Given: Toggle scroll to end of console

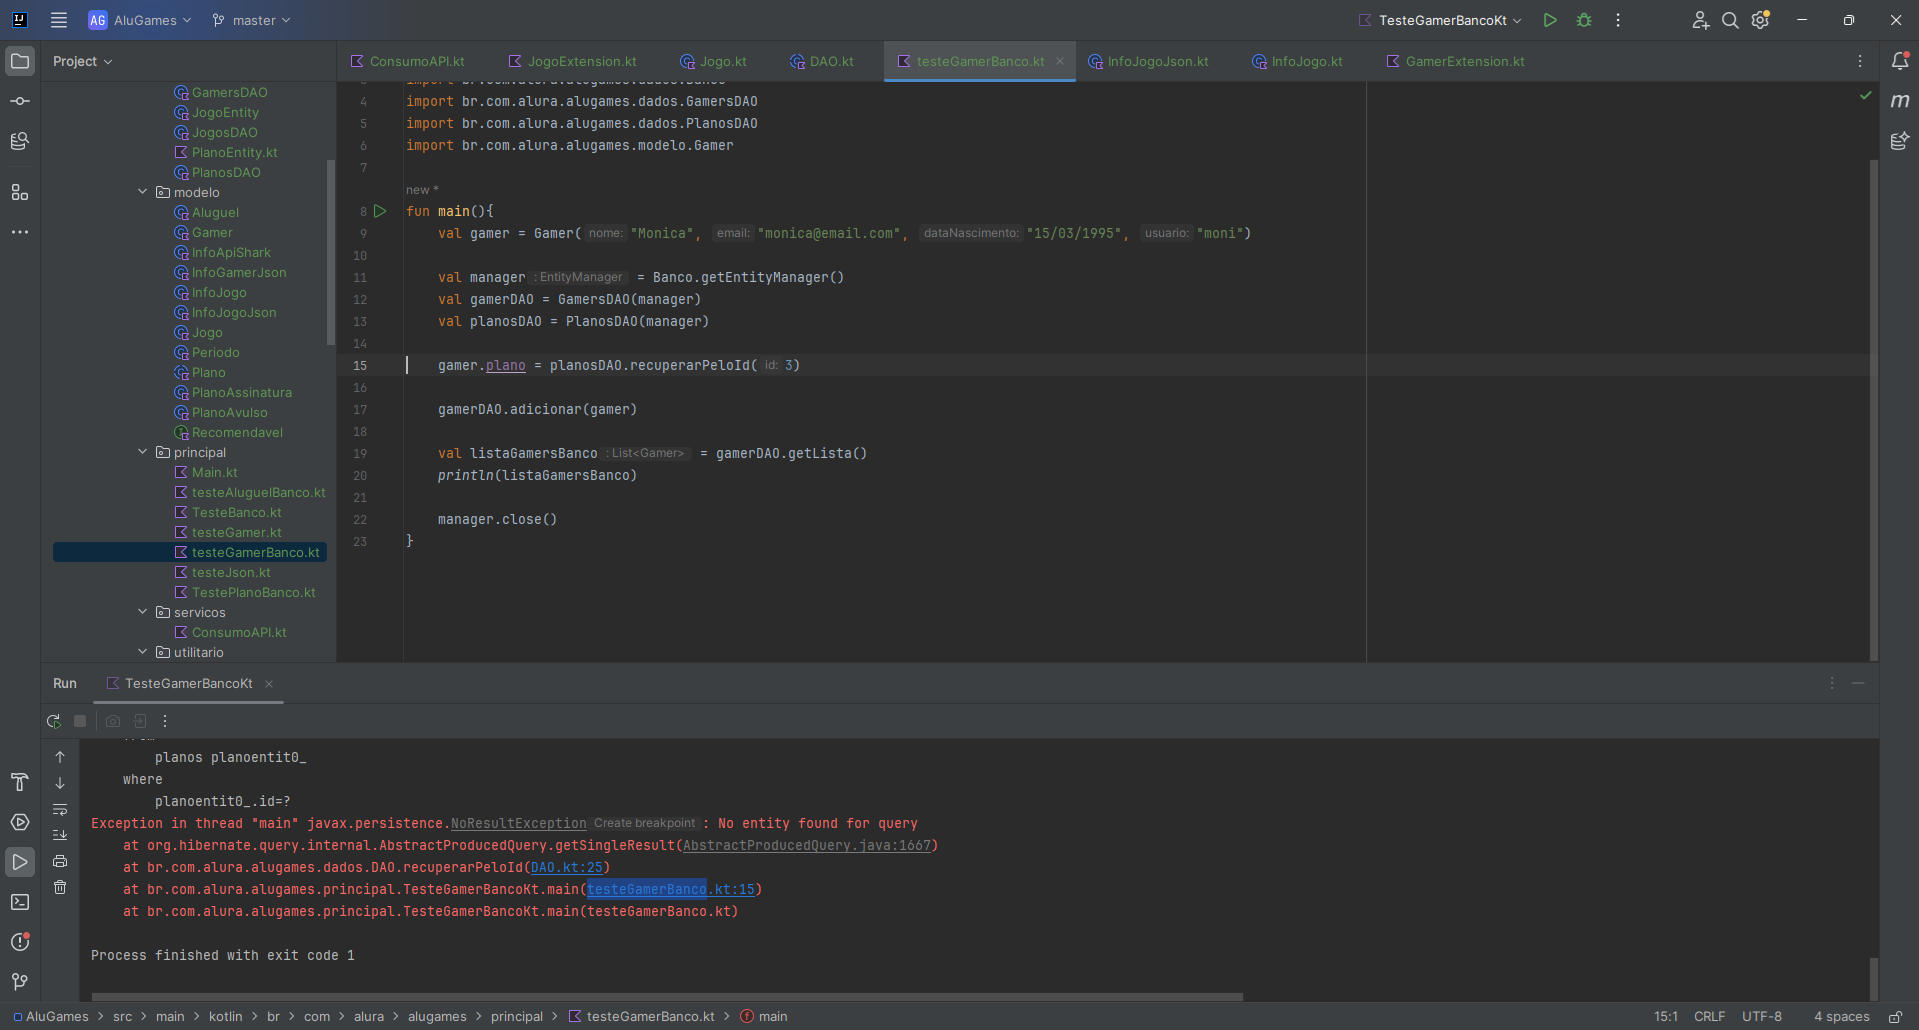Looking at the screenshot, I should click(60, 835).
